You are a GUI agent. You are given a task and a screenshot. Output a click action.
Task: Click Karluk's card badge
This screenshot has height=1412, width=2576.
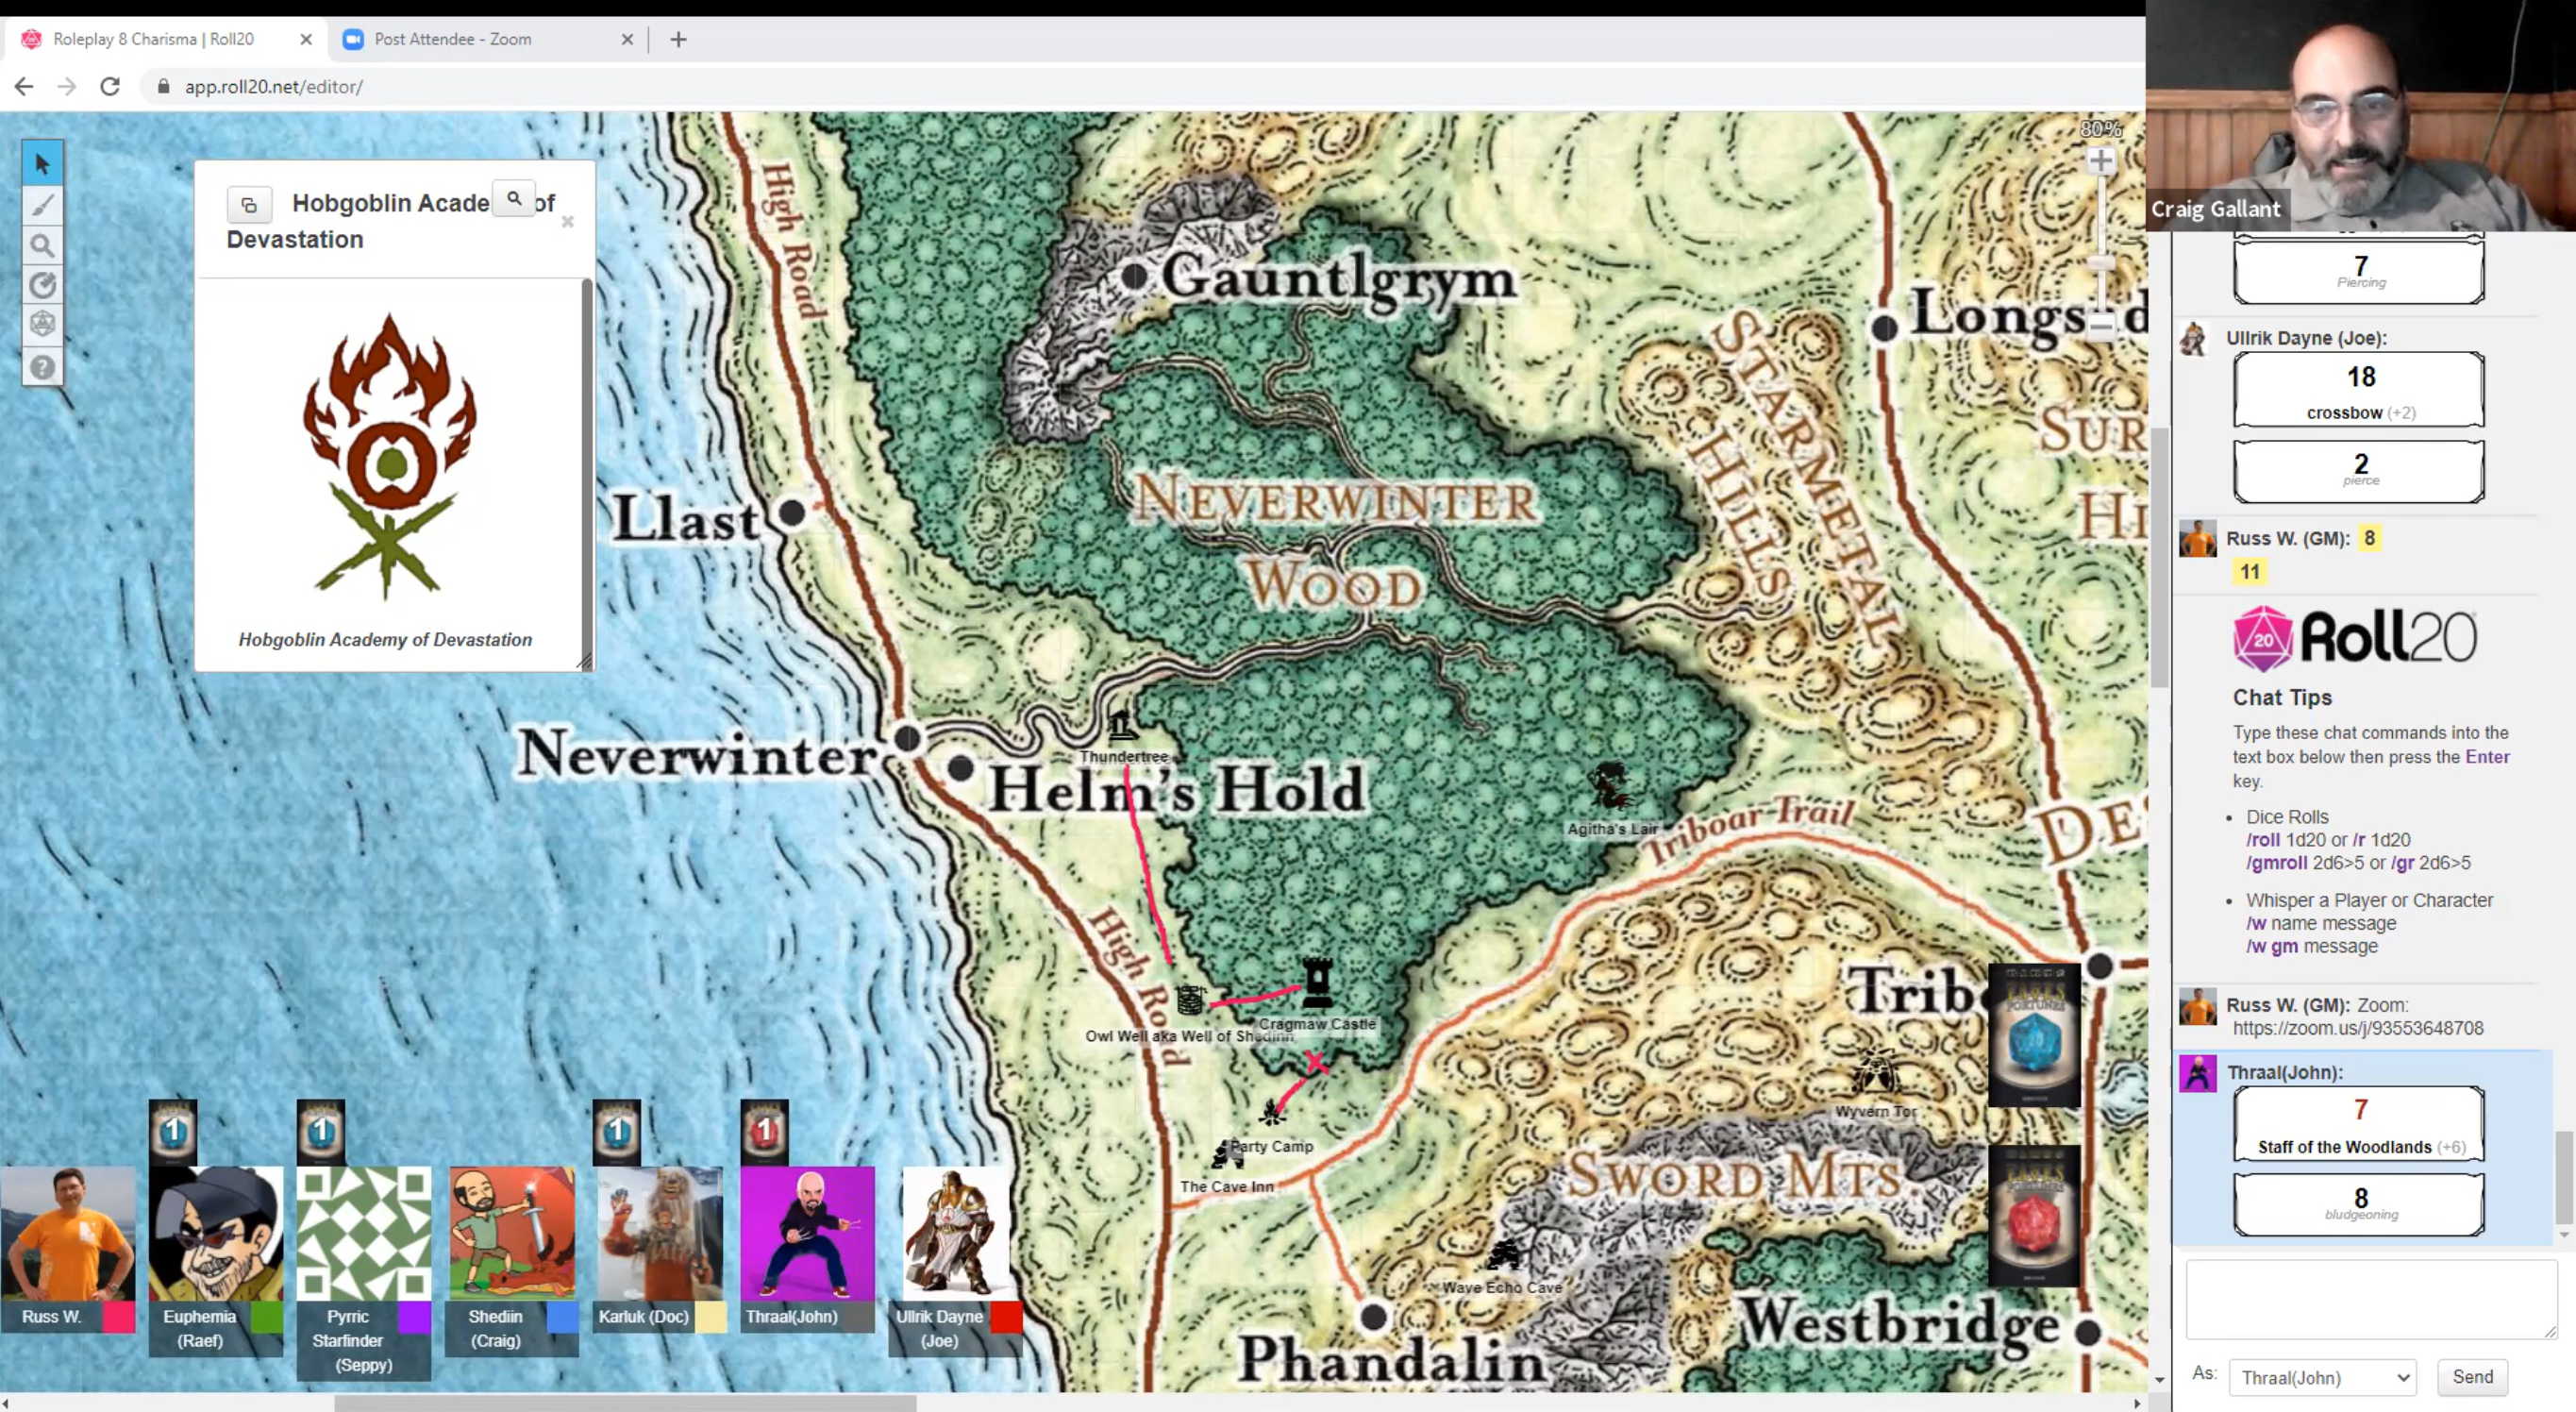click(617, 1133)
